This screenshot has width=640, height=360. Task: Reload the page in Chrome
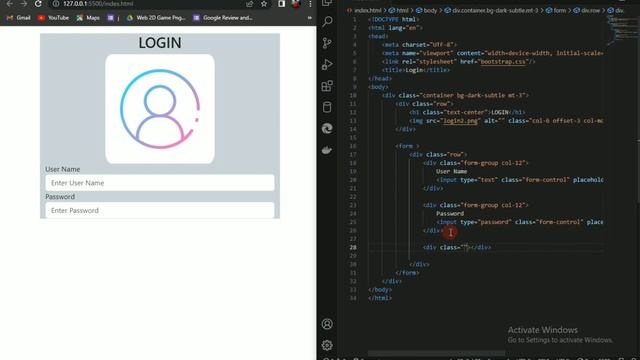38,4
